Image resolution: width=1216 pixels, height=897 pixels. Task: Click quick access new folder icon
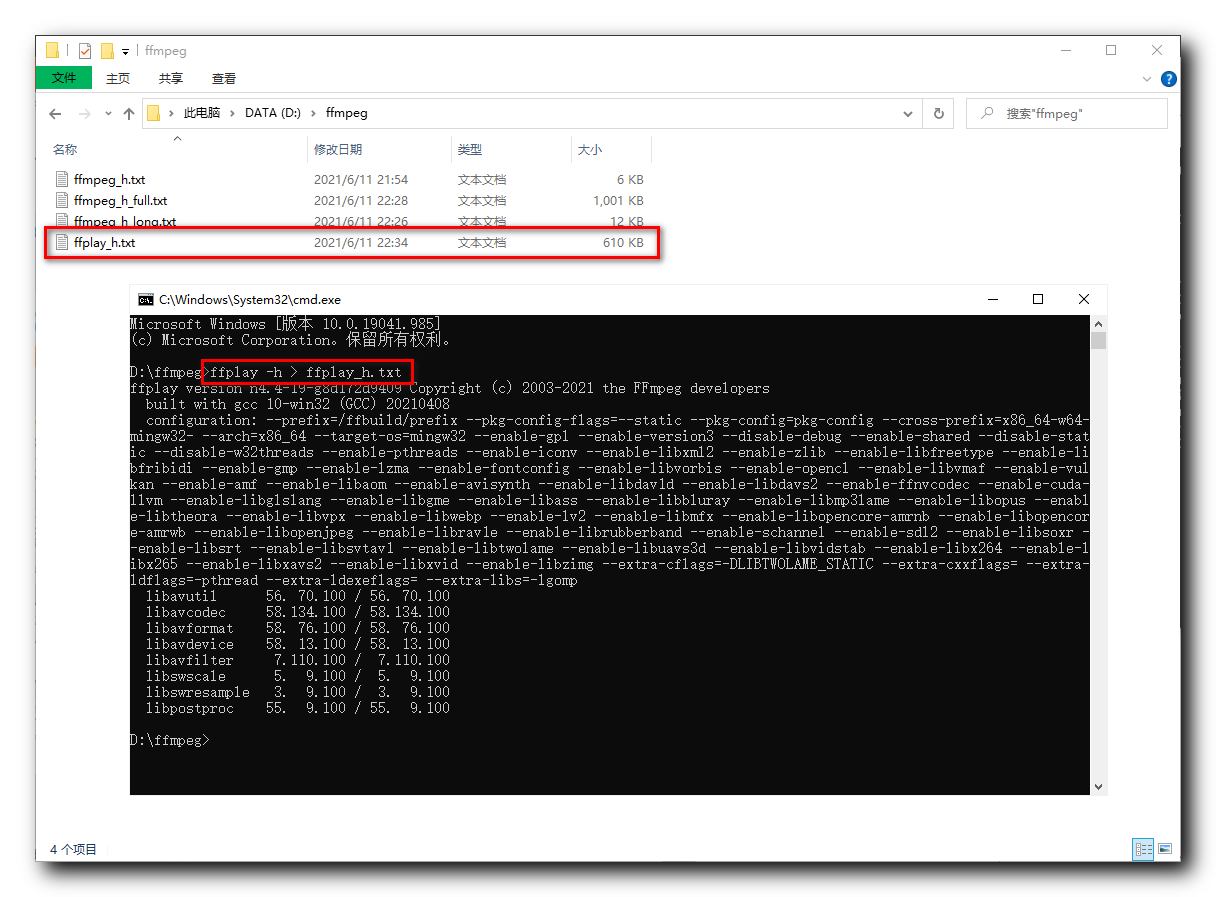(107, 51)
